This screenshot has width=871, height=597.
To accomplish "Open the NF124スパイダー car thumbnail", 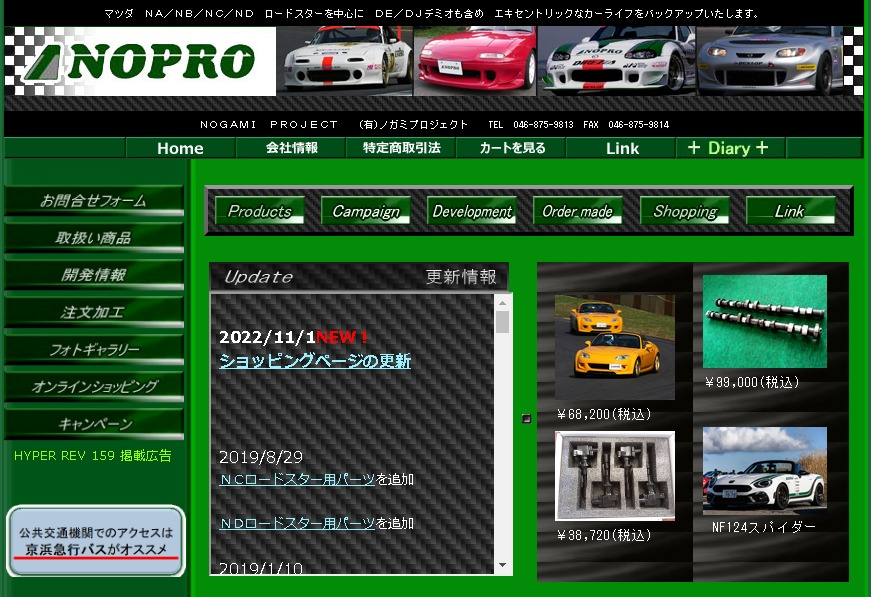I will (765, 471).
